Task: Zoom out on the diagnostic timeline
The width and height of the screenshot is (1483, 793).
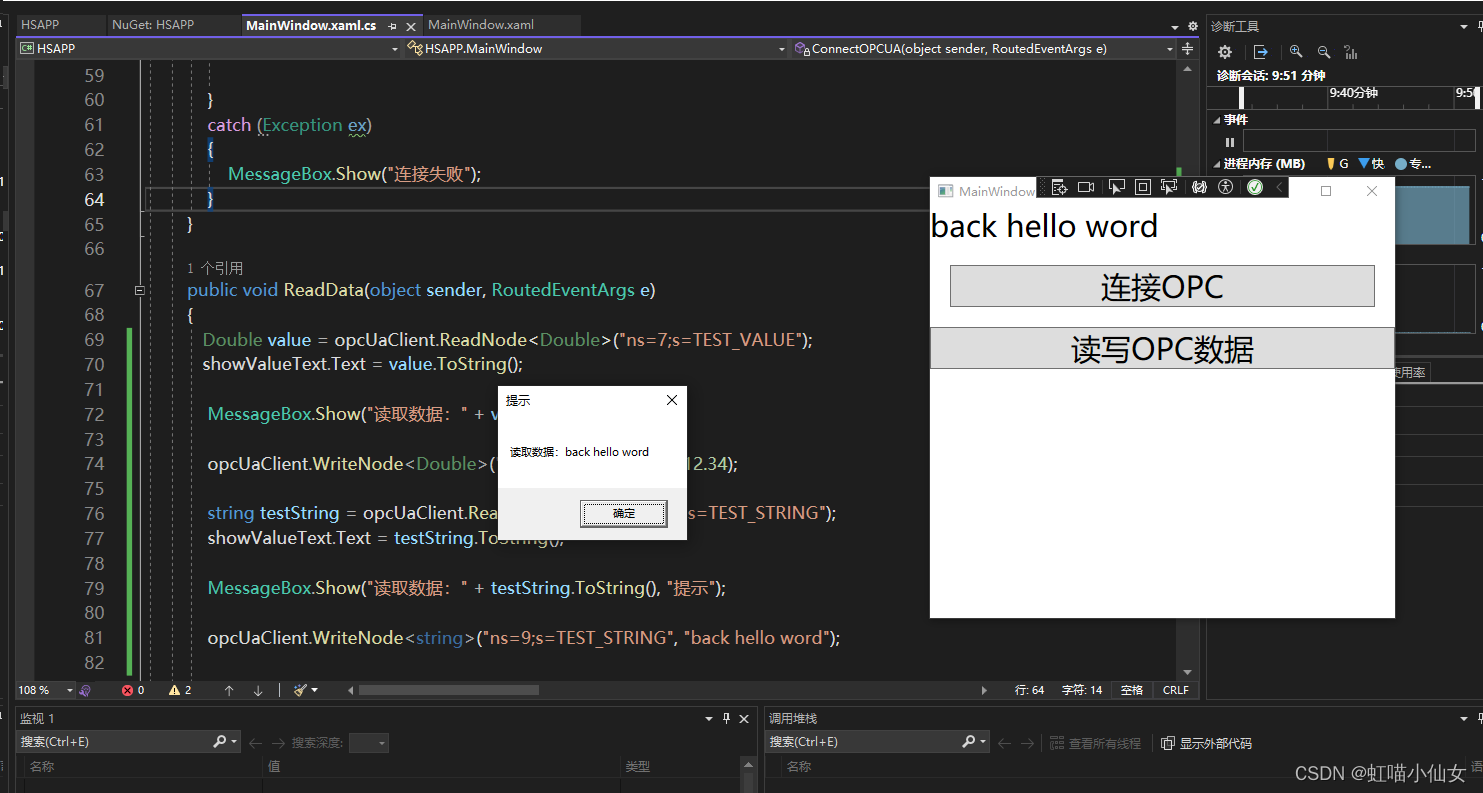Action: (1324, 52)
